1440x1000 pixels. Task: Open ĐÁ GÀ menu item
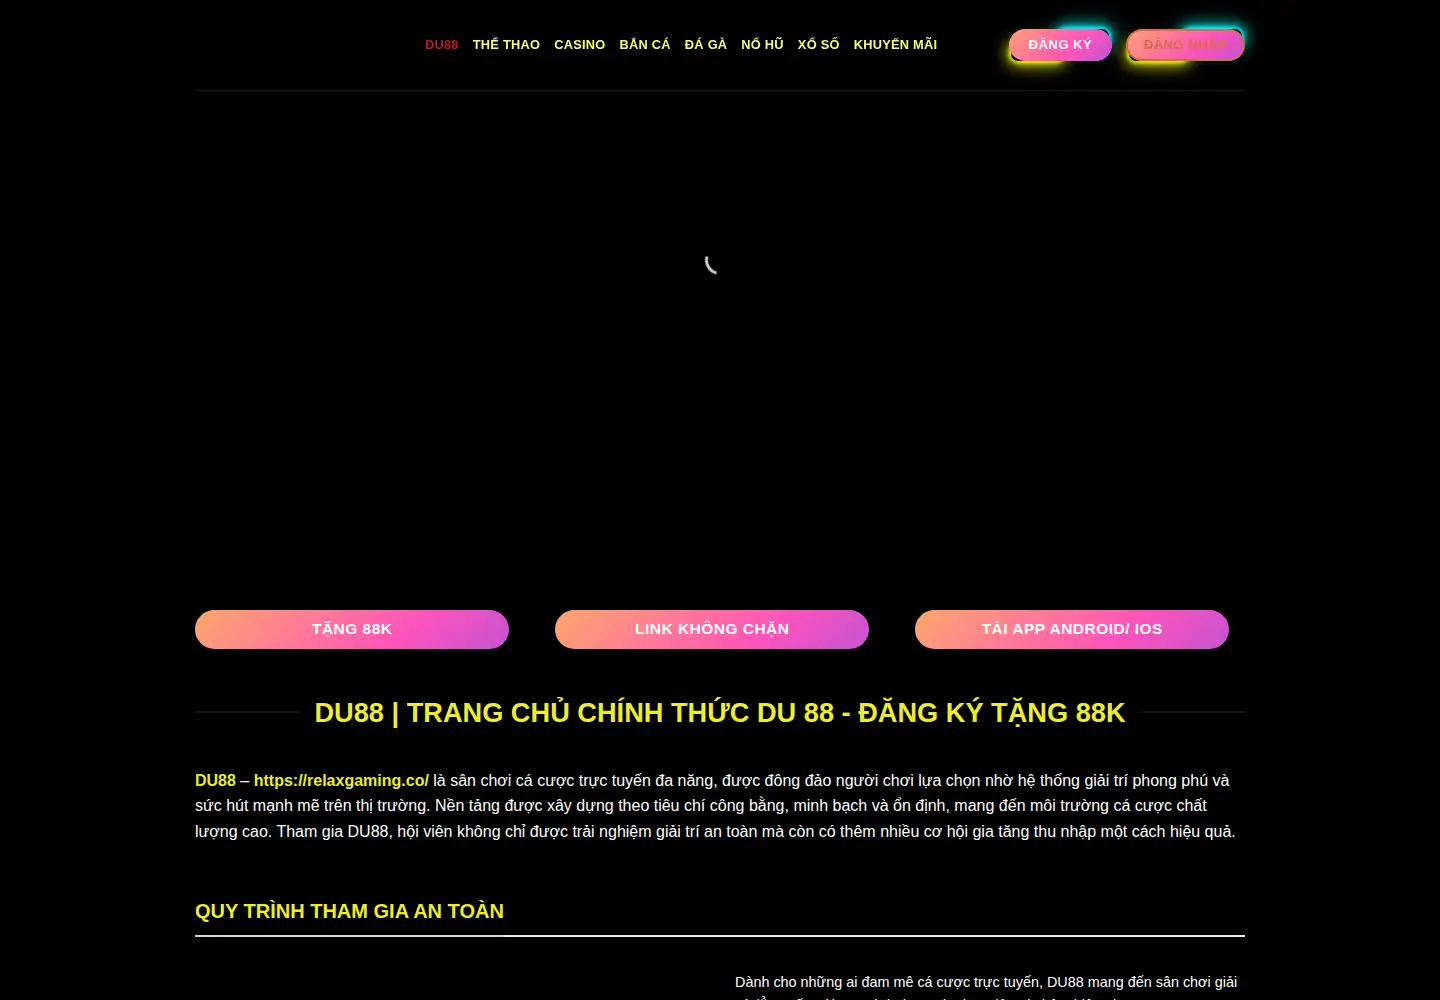click(705, 45)
